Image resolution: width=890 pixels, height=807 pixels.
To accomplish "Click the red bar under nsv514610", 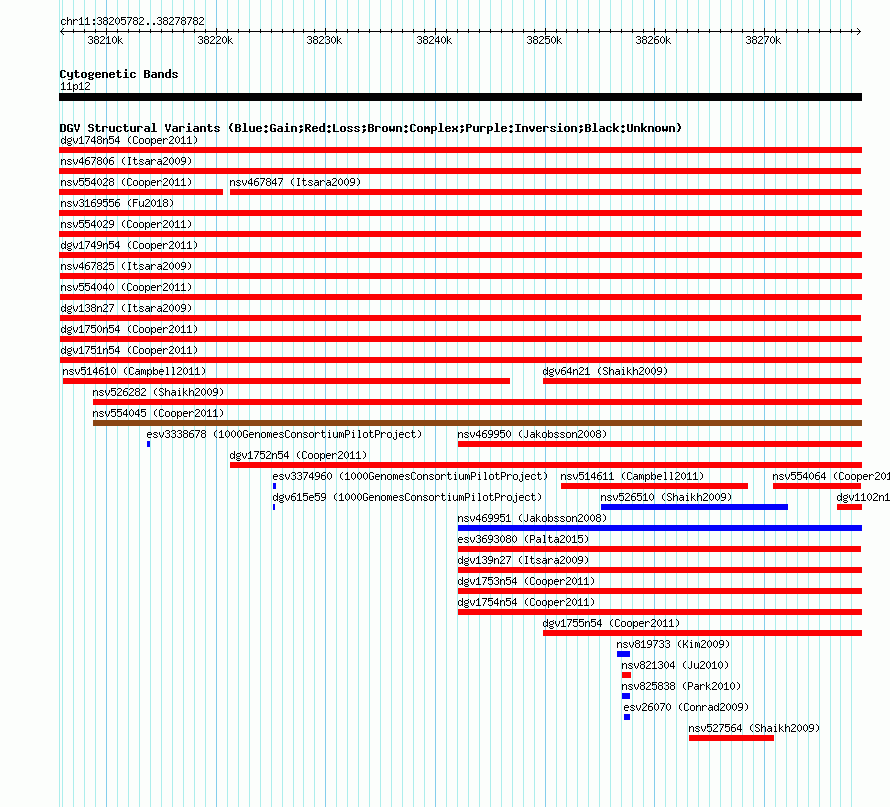I will tap(286, 381).
